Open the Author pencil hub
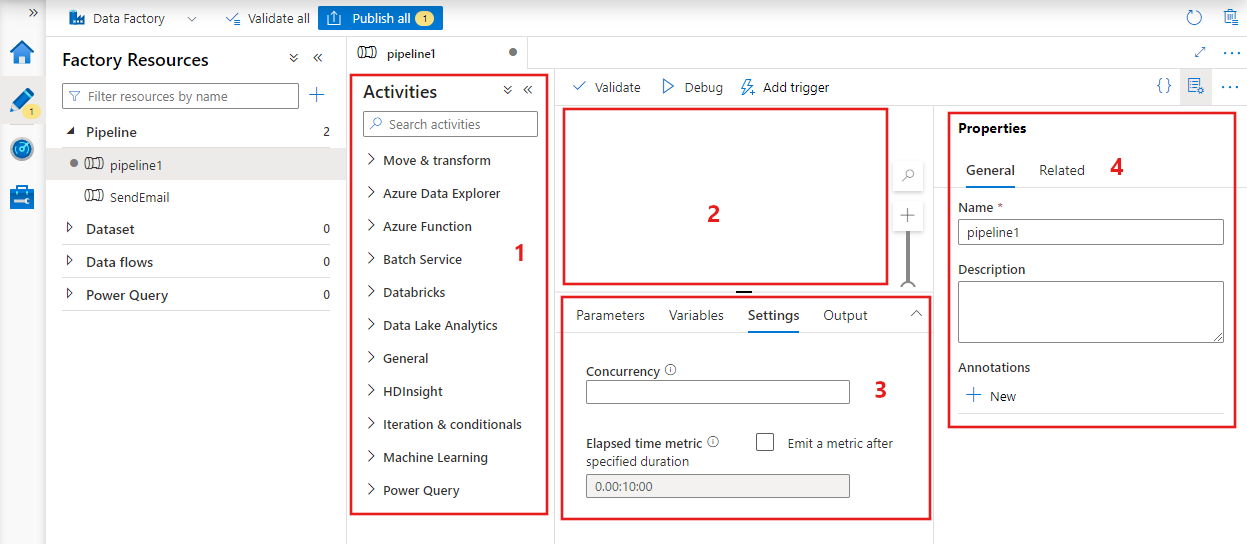Screen dimensions: 1247x544 coord(21,101)
